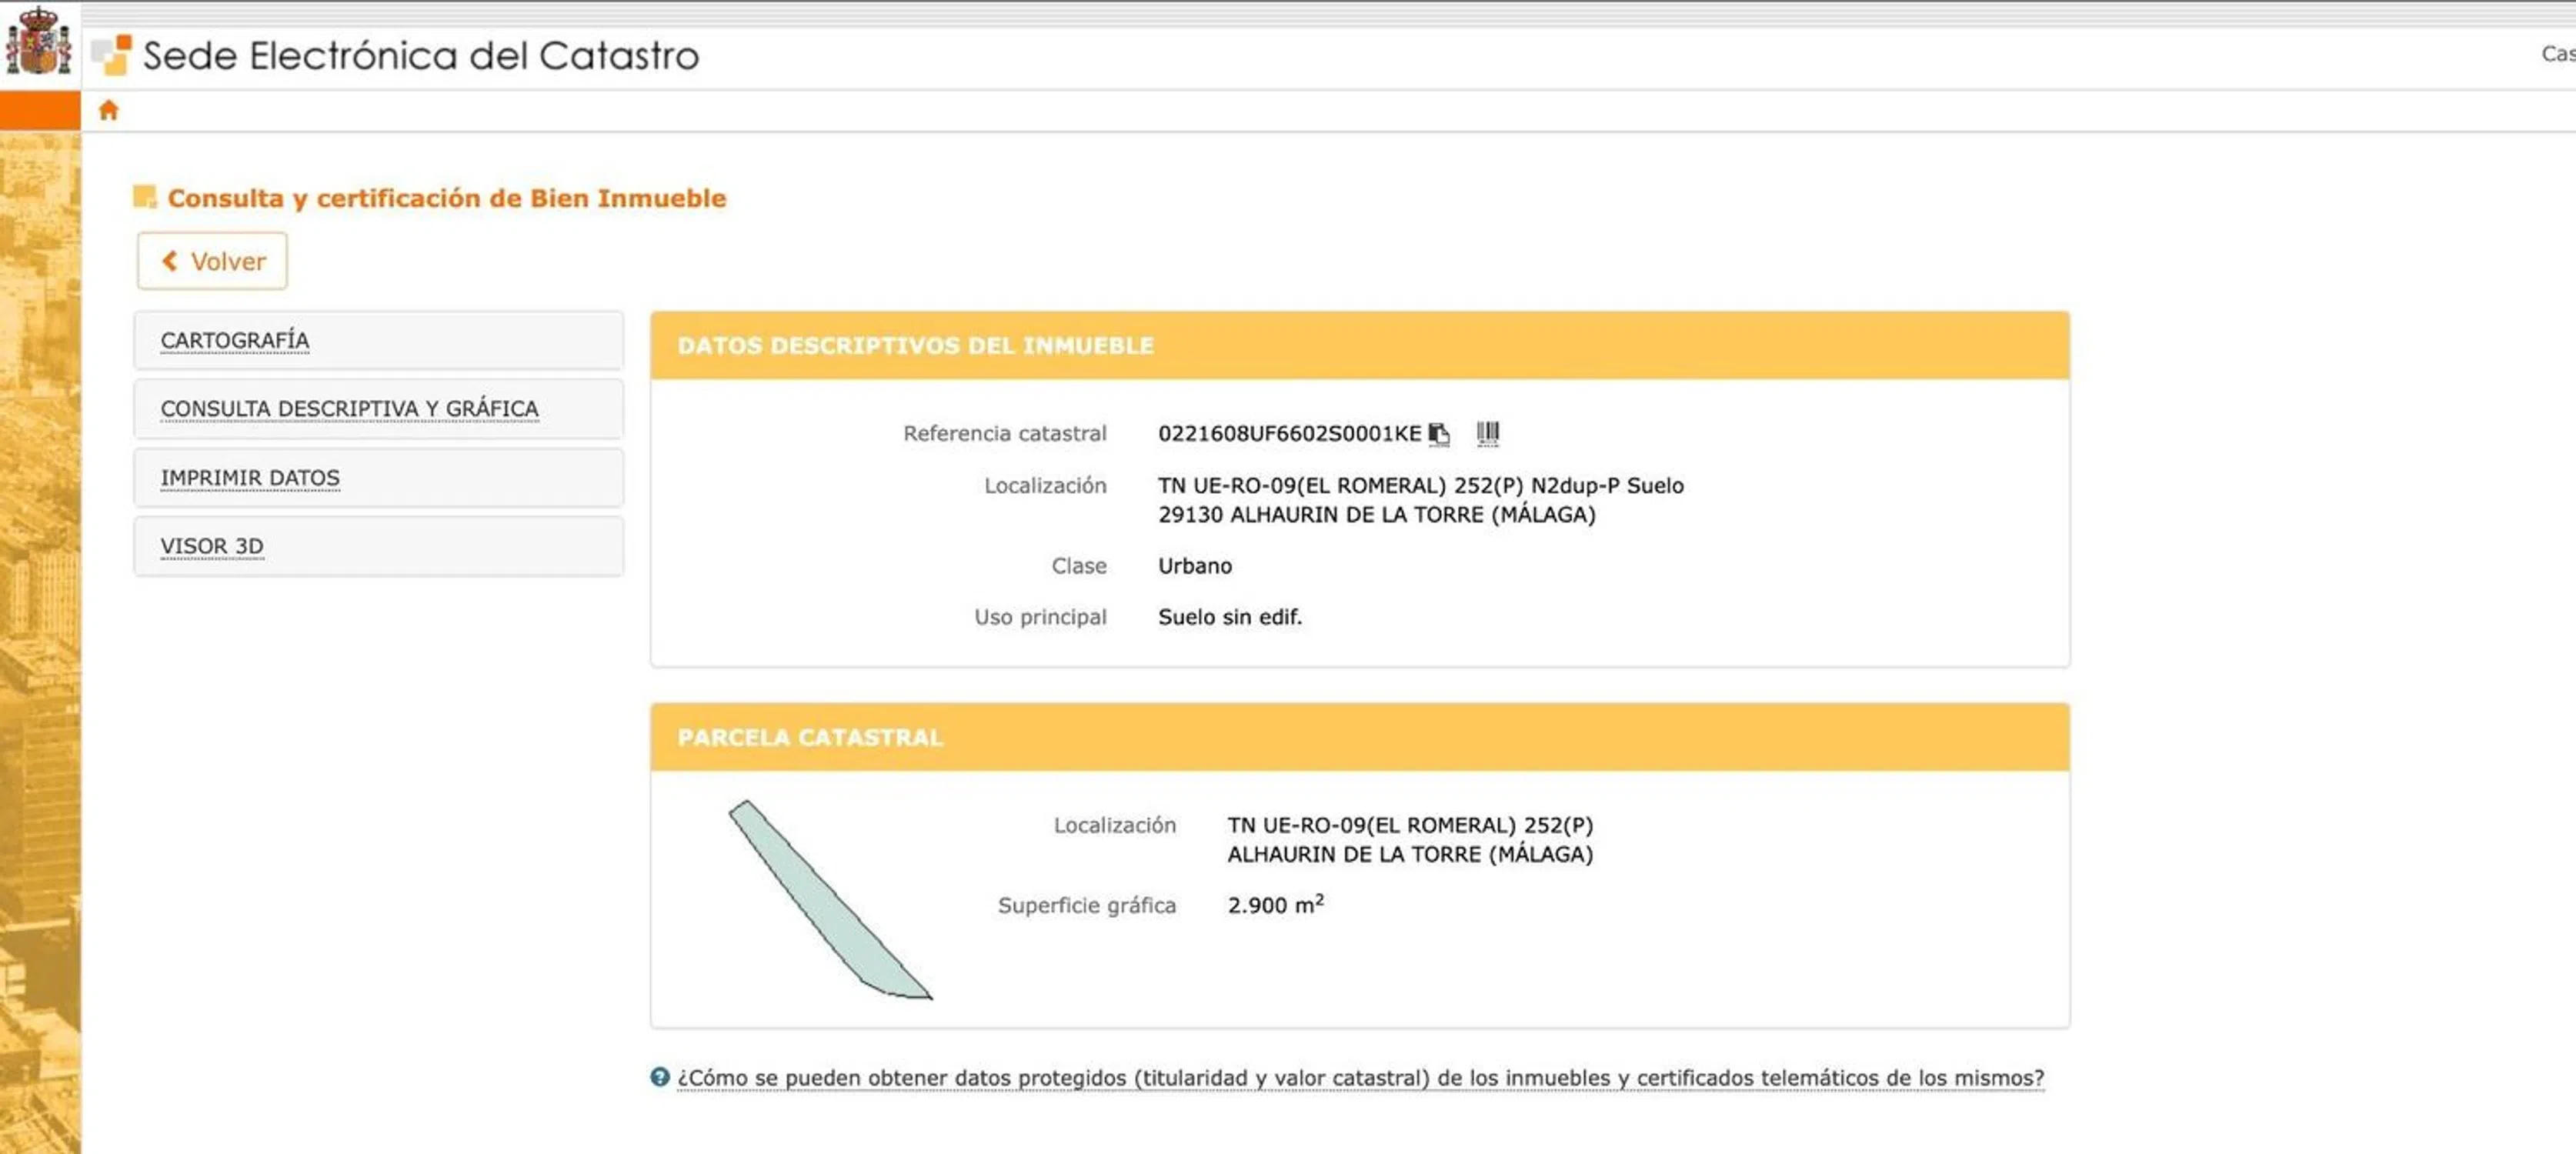Click the Sede Electrónica del Catastro title
Image resolution: width=2576 pixels, height=1154 pixels.
420,56
